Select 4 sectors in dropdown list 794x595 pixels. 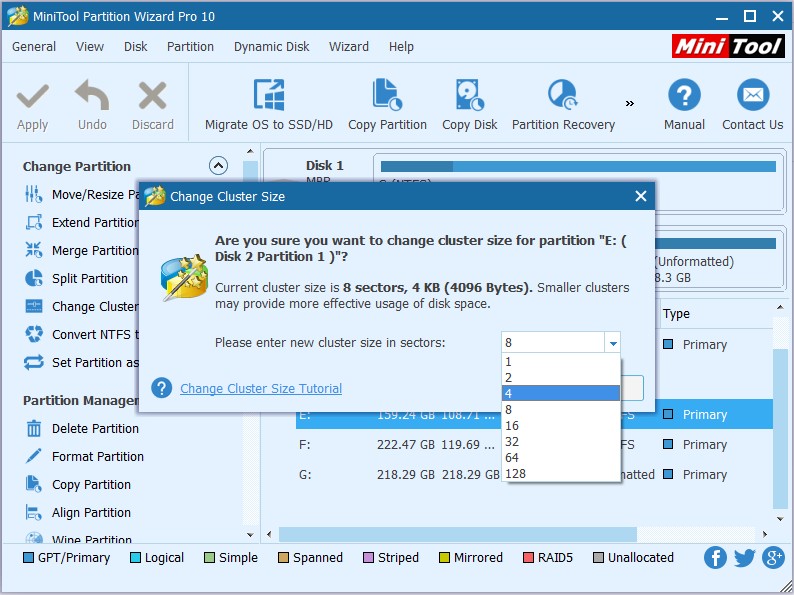pos(561,393)
